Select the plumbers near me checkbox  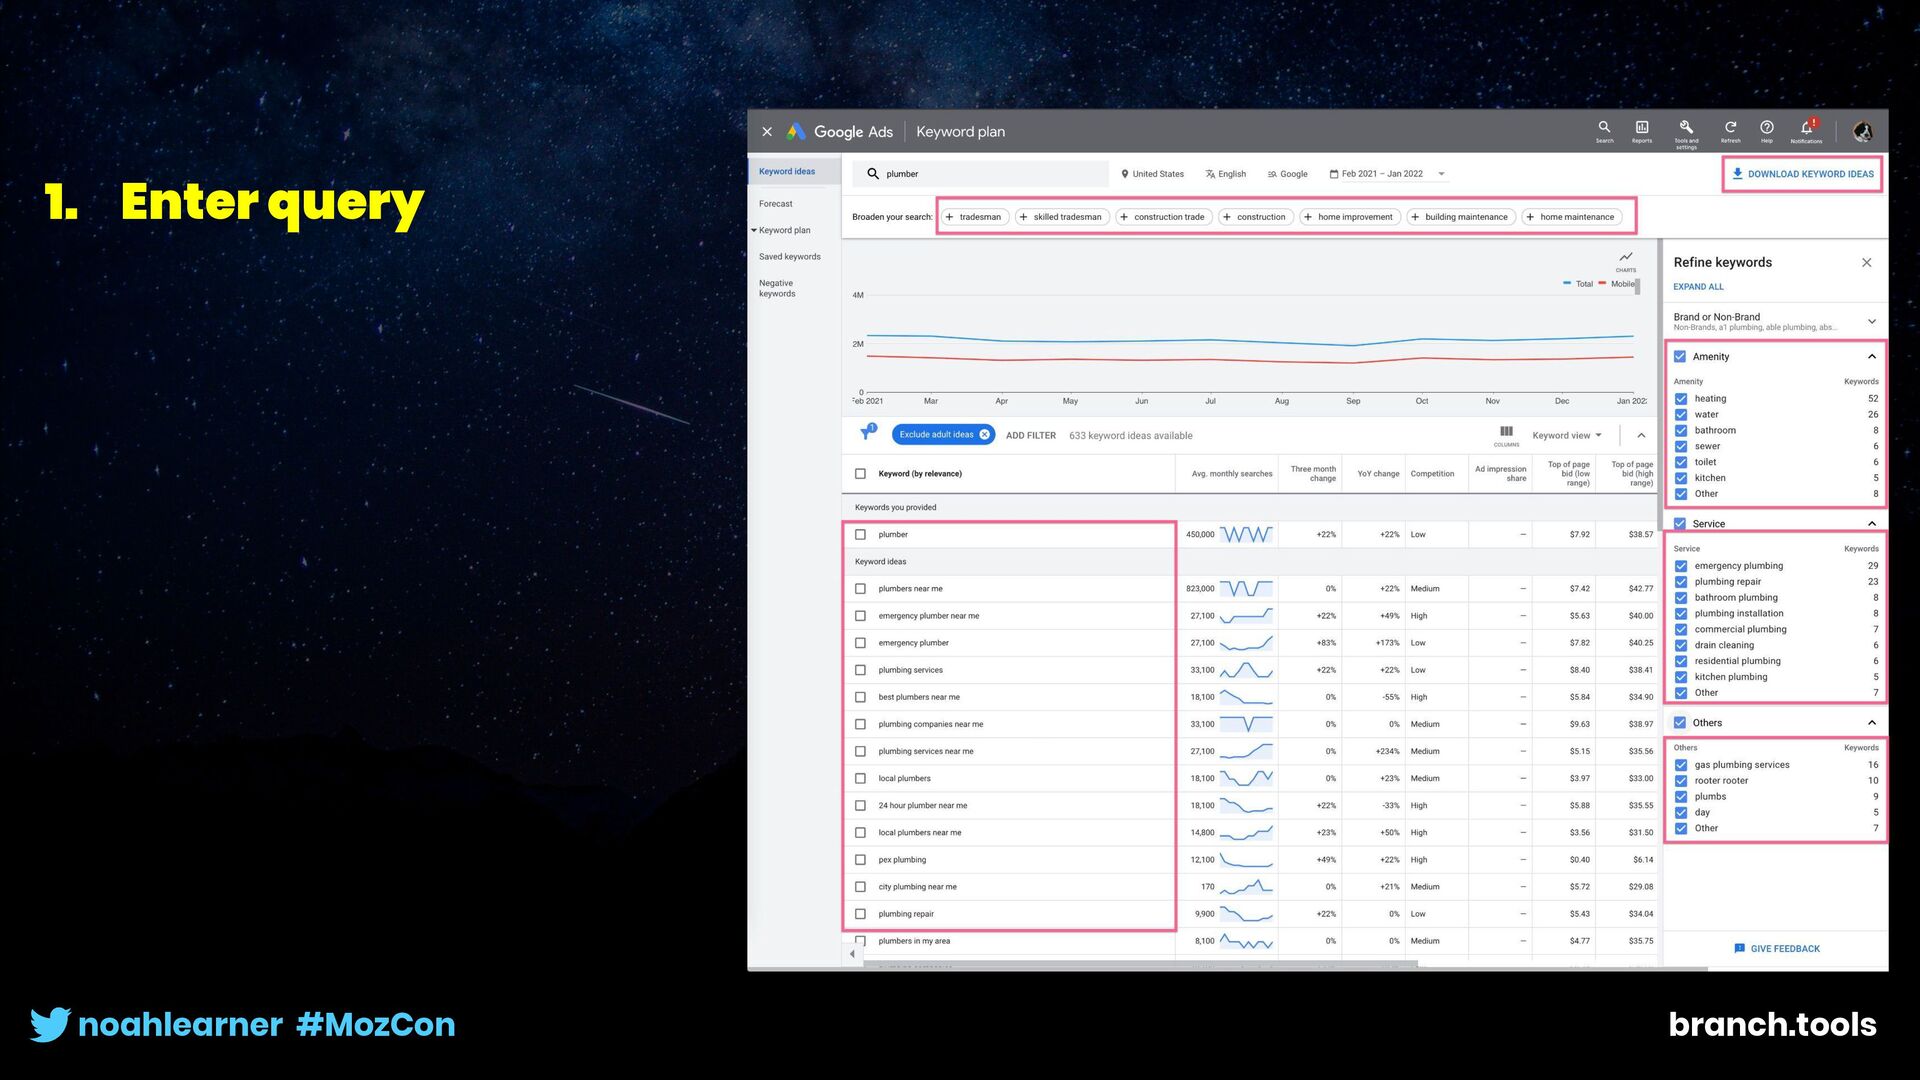click(860, 589)
